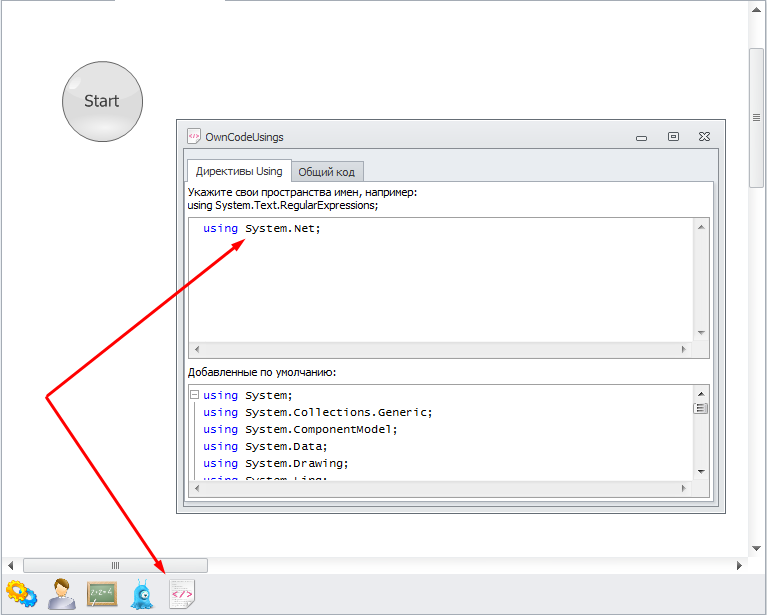Click the green chalkboard icon
The image size is (767, 615).
pos(102,594)
